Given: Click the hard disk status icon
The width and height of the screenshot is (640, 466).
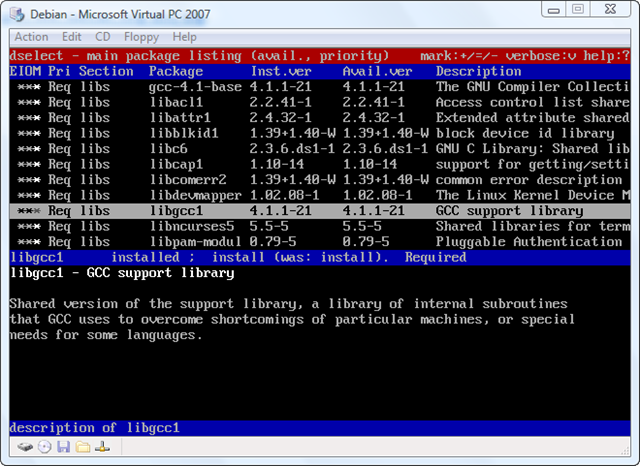Looking at the screenshot, I should tap(25, 447).
